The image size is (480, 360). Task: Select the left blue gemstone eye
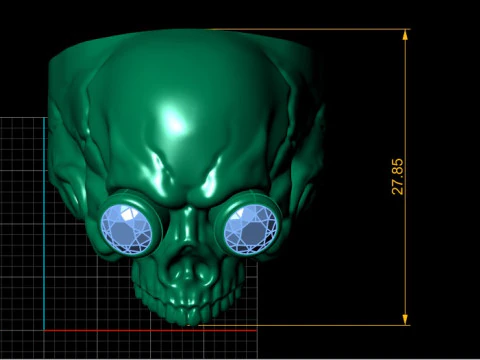(127, 228)
